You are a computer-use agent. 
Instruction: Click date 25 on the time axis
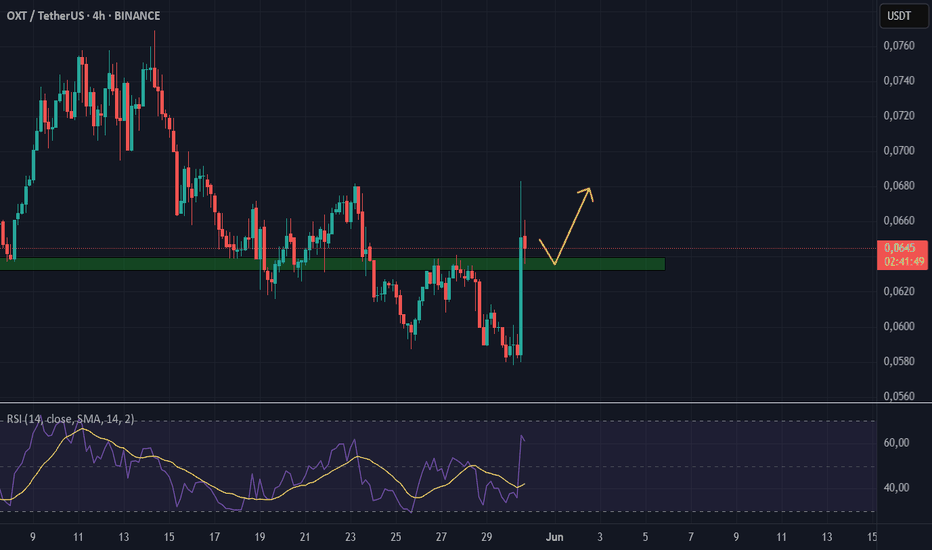tap(396, 537)
